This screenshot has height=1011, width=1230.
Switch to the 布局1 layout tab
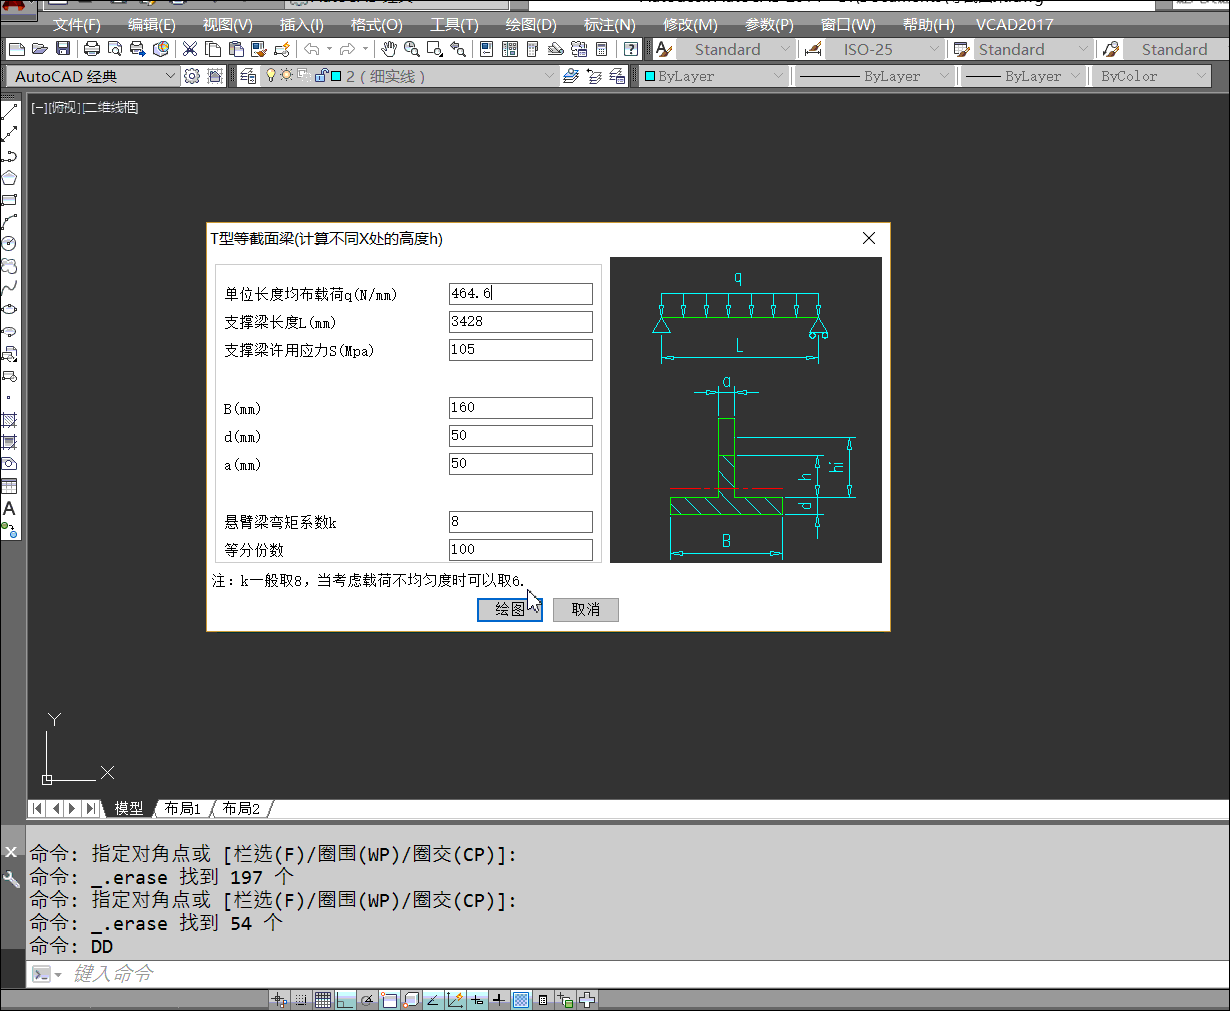(x=183, y=808)
